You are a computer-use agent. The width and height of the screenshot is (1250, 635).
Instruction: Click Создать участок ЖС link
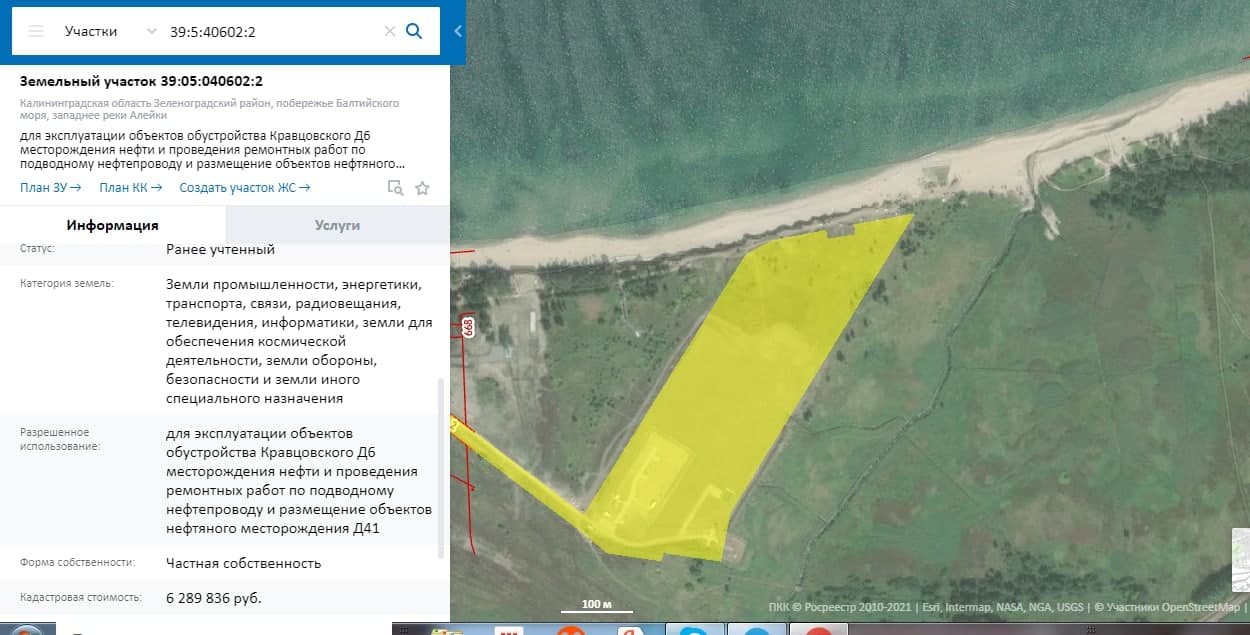(244, 188)
